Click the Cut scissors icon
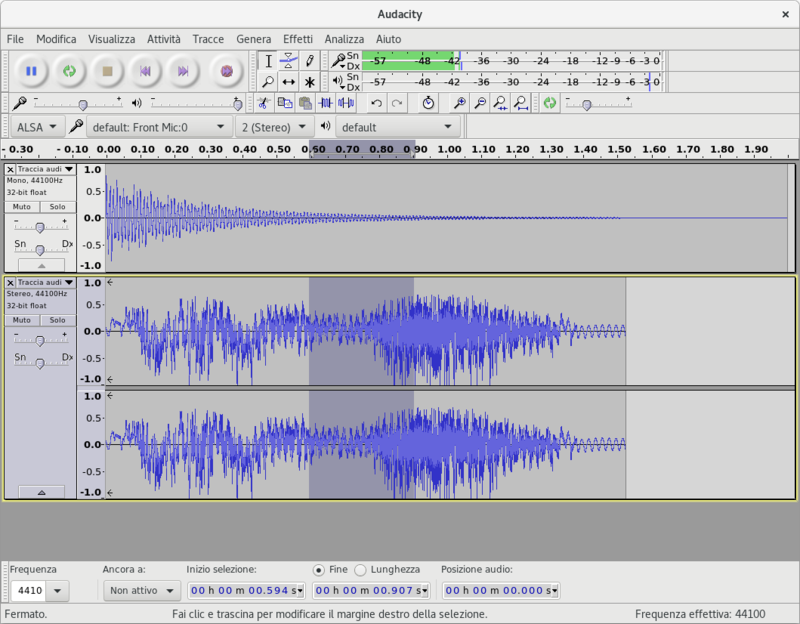Screen dimensions: 800x624 (262, 103)
